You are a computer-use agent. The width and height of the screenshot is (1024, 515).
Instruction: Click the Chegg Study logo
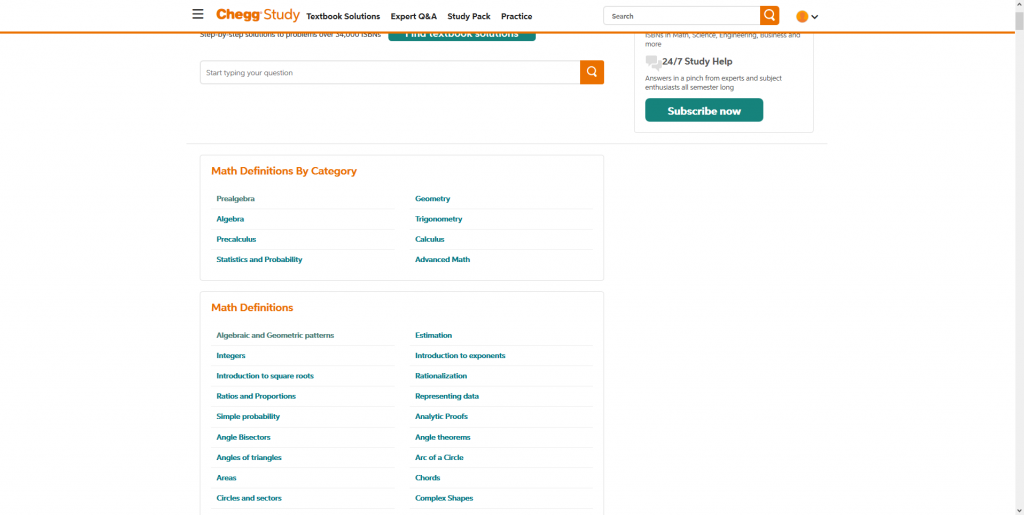[x=258, y=15]
